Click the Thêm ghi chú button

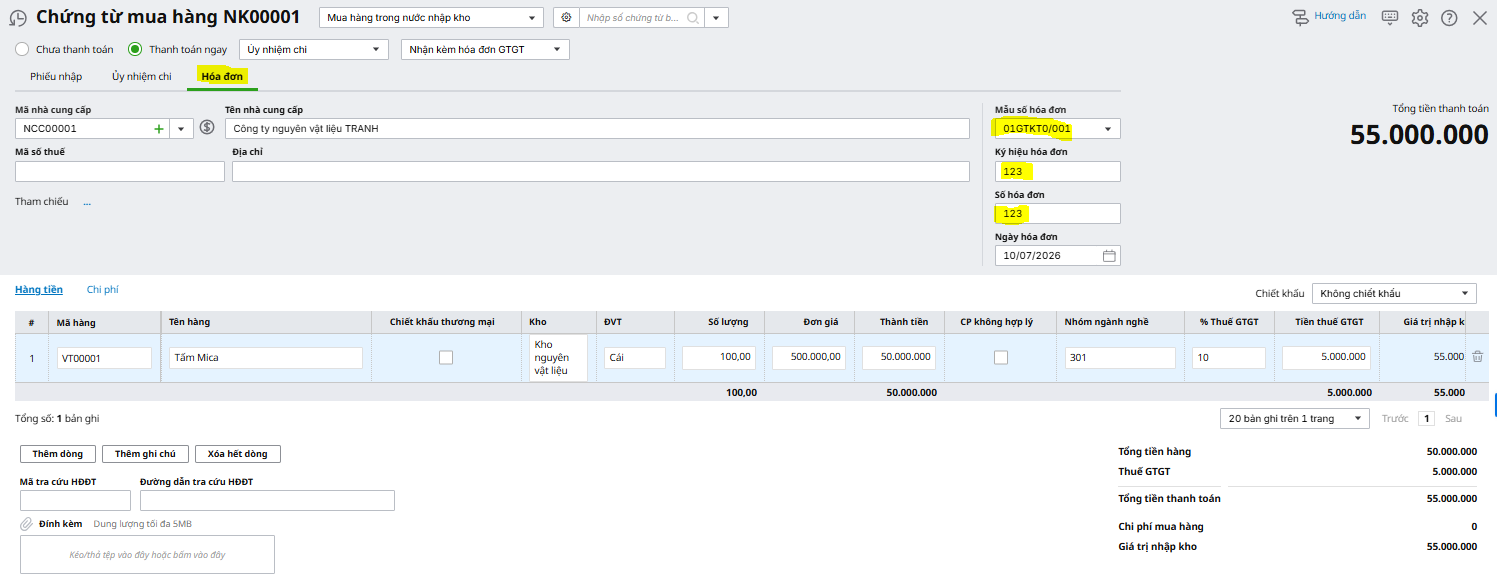145,454
